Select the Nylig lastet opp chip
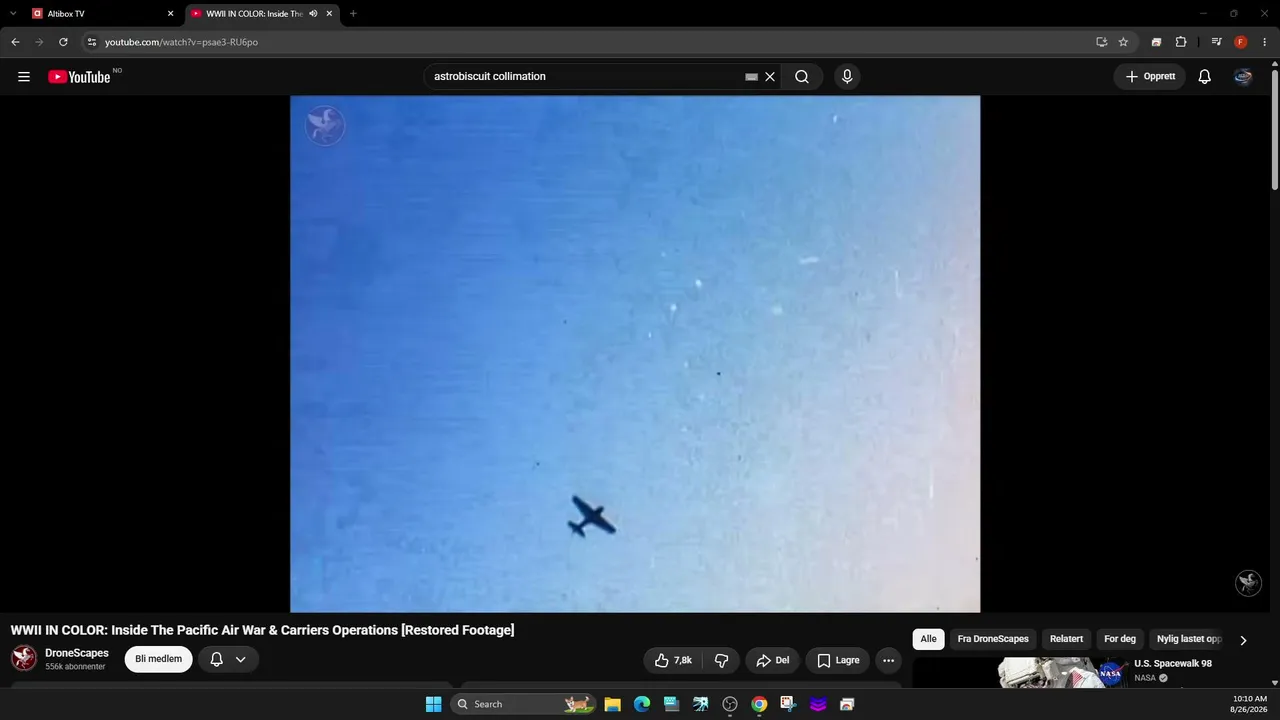Viewport: 1280px width, 720px height. coord(1188,639)
